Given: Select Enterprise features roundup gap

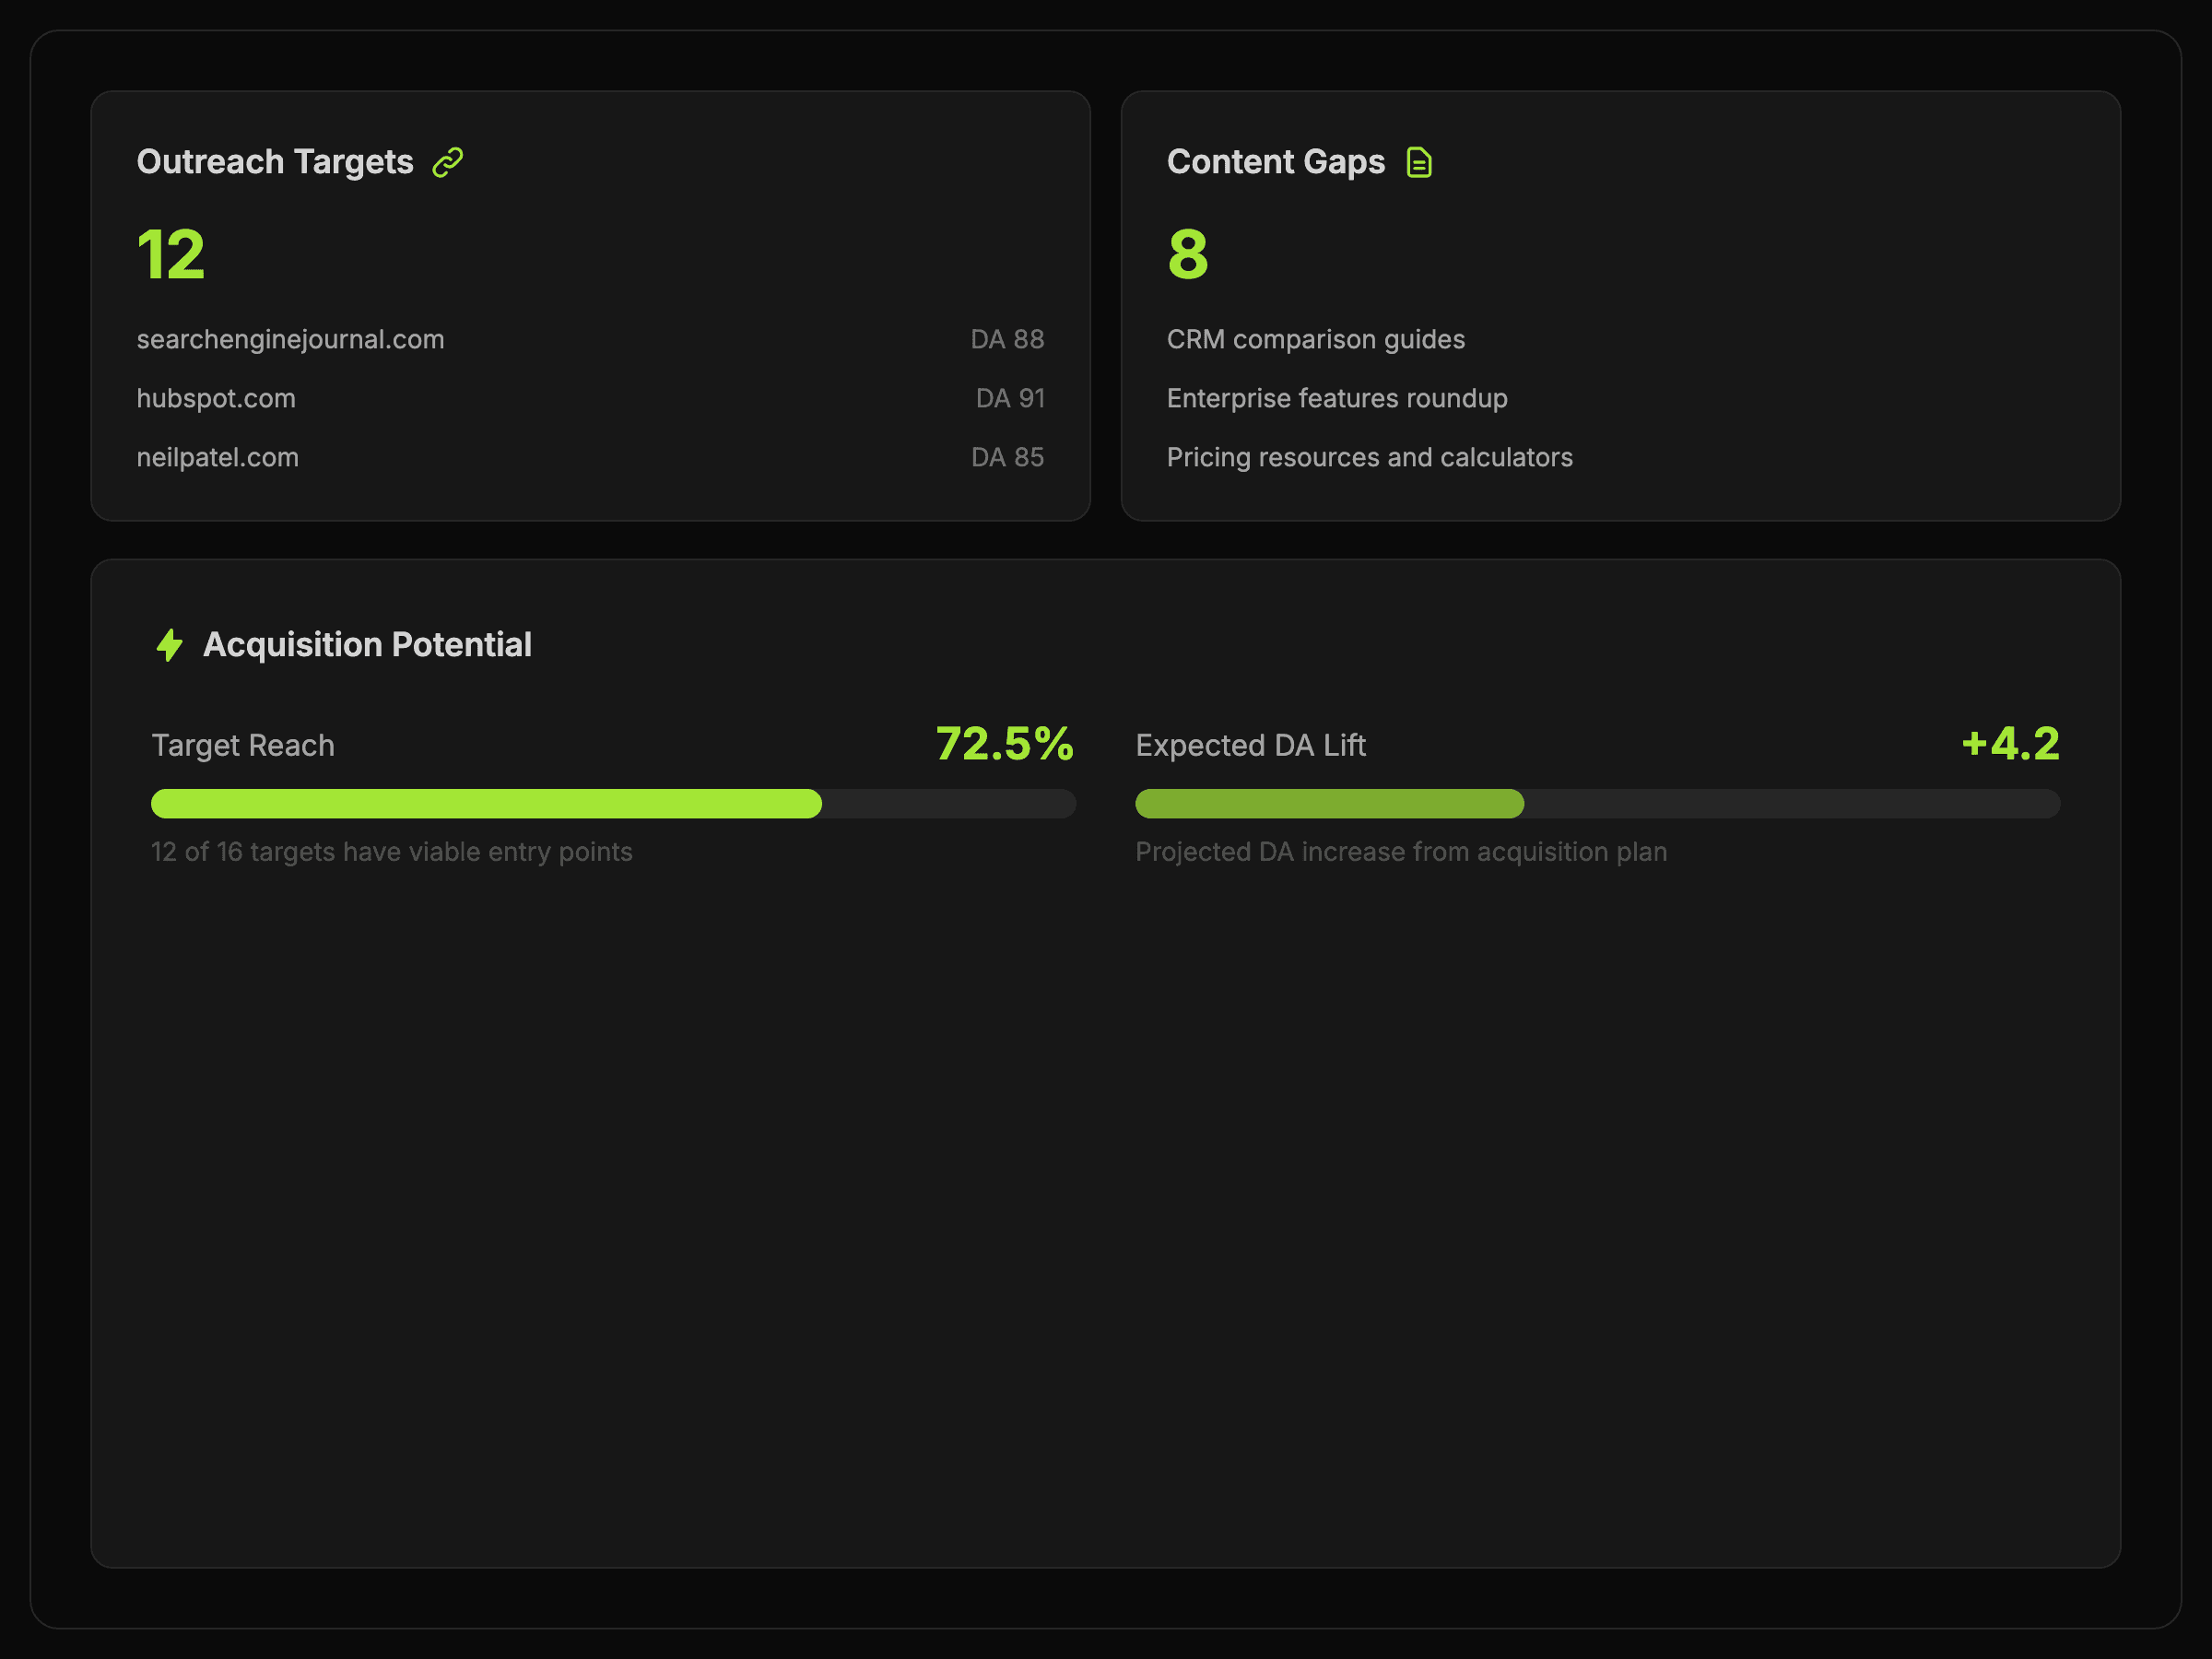Looking at the screenshot, I should coord(1336,399).
